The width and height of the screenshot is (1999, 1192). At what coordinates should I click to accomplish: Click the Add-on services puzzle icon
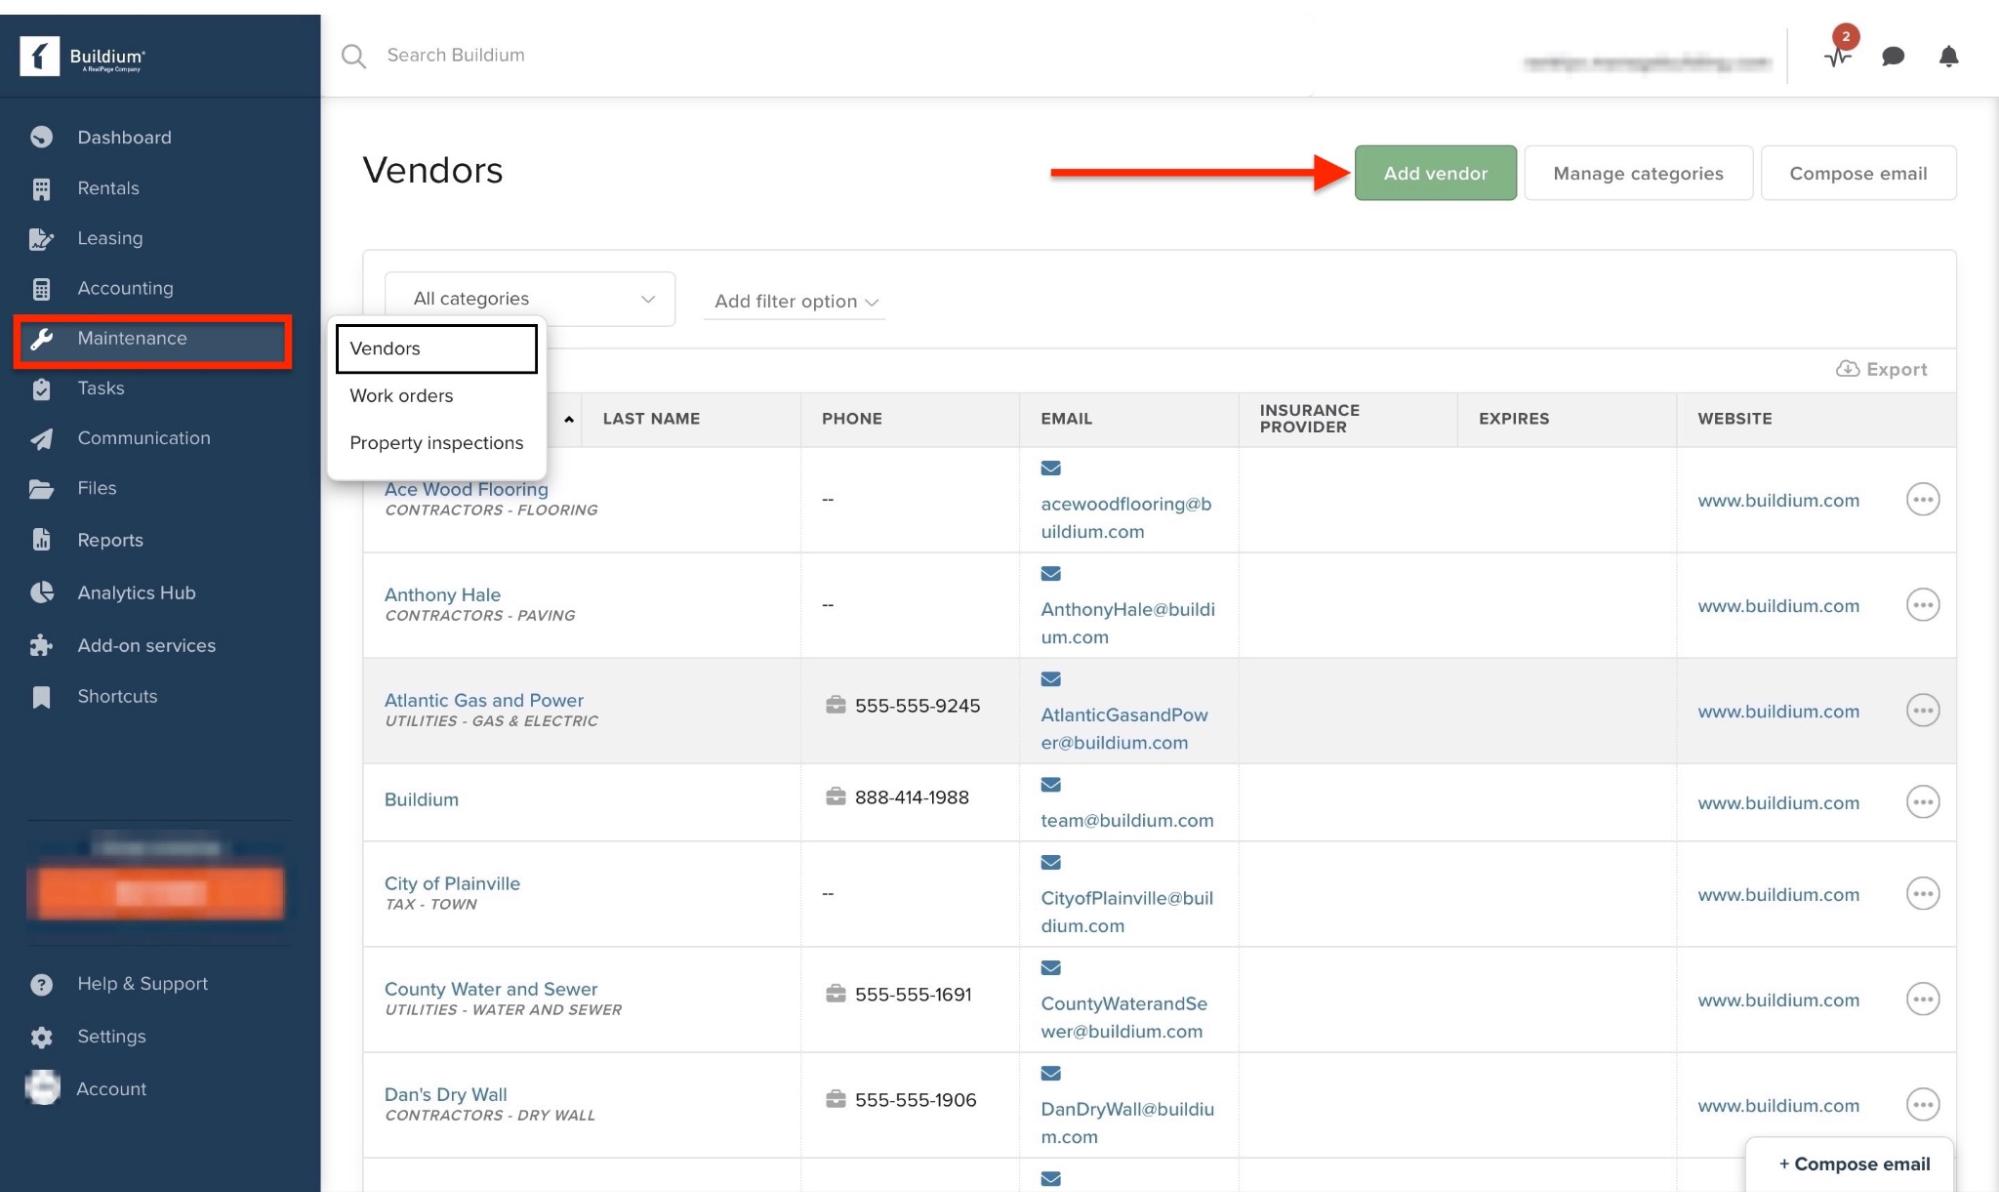click(x=41, y=645)
